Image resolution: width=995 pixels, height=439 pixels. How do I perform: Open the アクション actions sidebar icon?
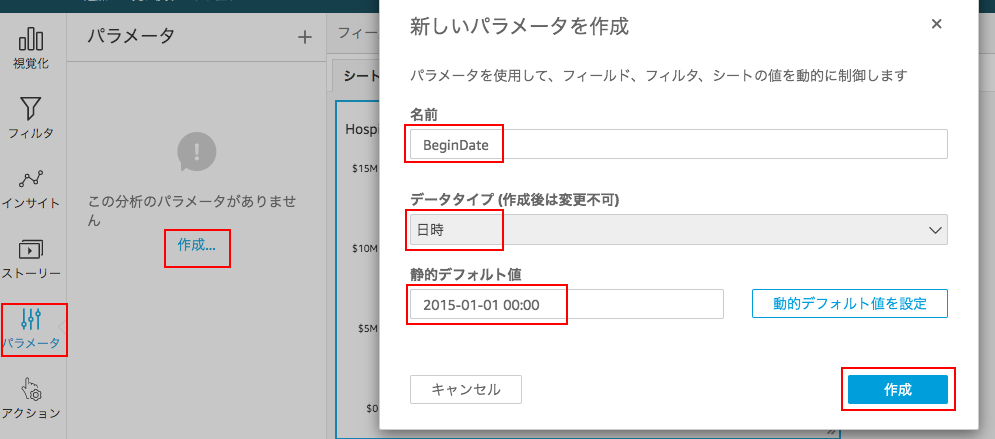click(31, 398)
